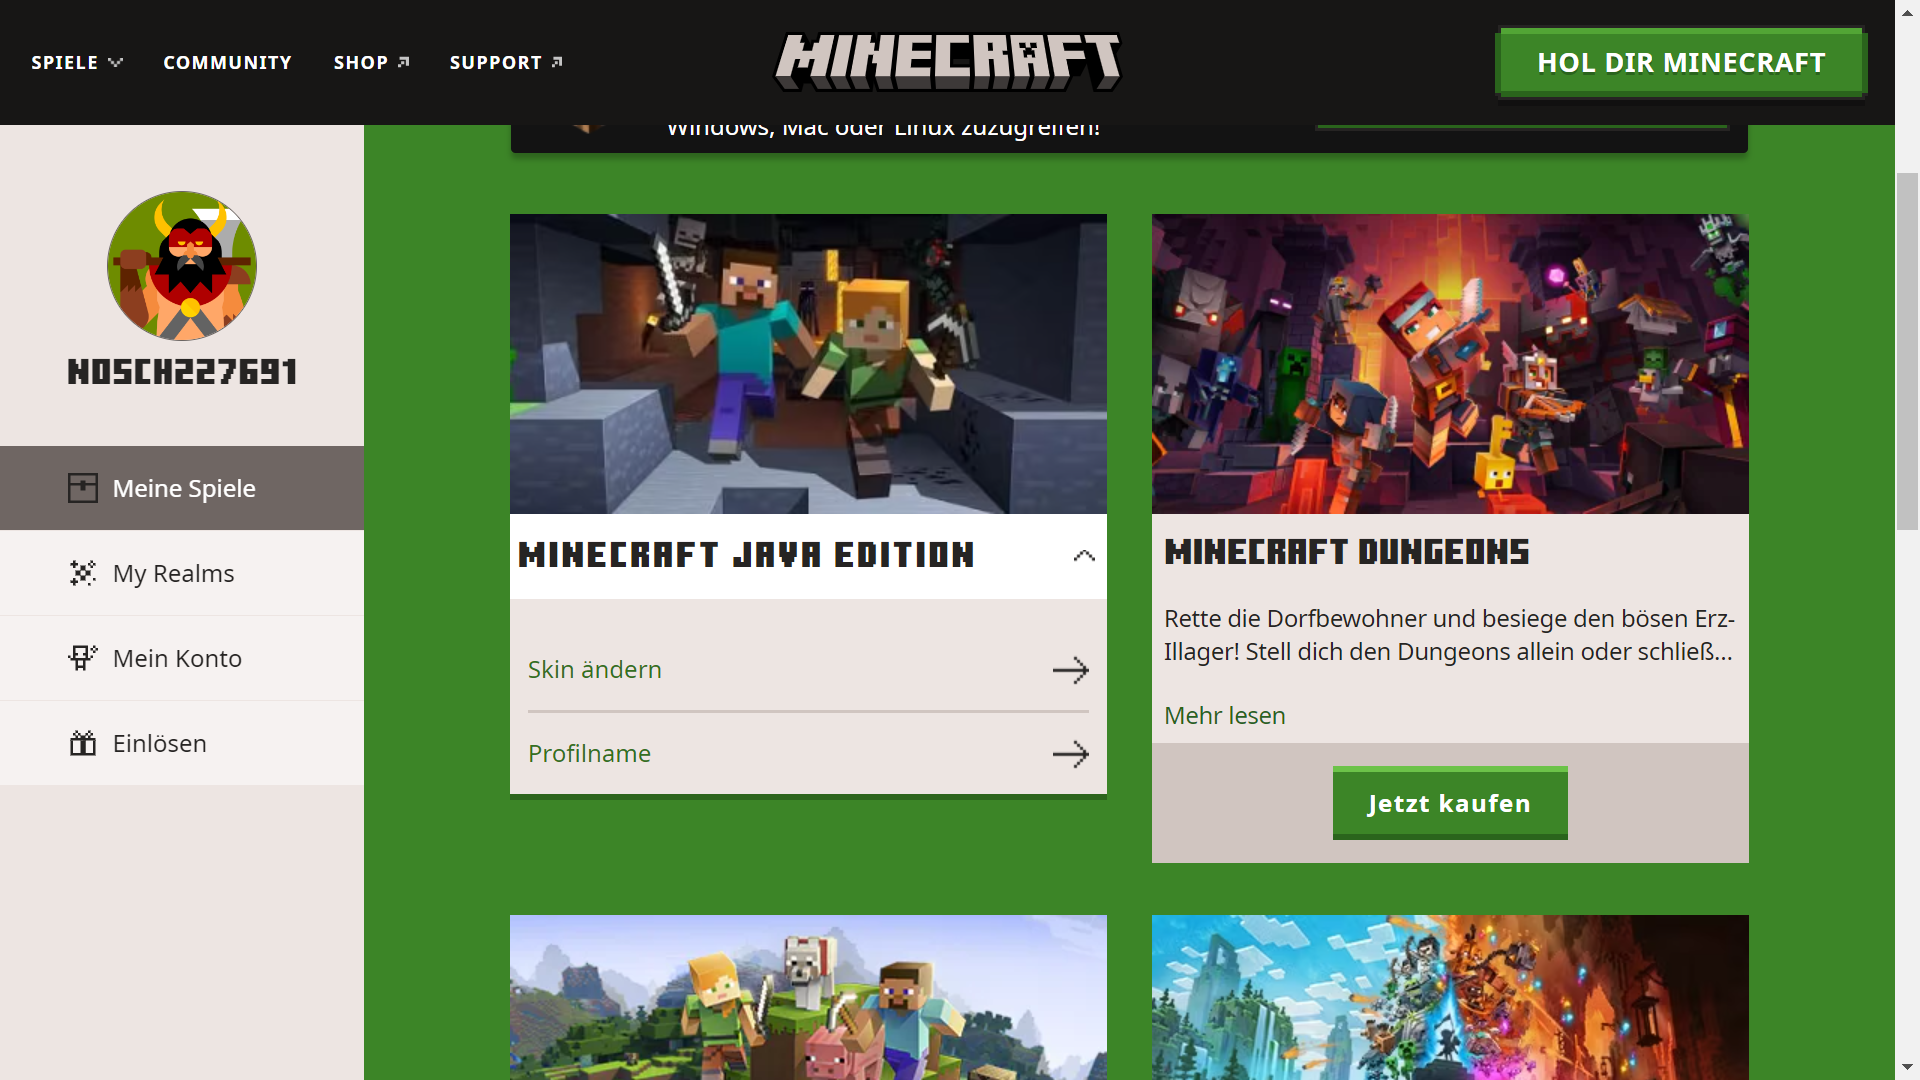The height and width of the screenshot is (1080, 1920).
Task: Open Einlösen in sidebar
Action: [x=182, y=743]
